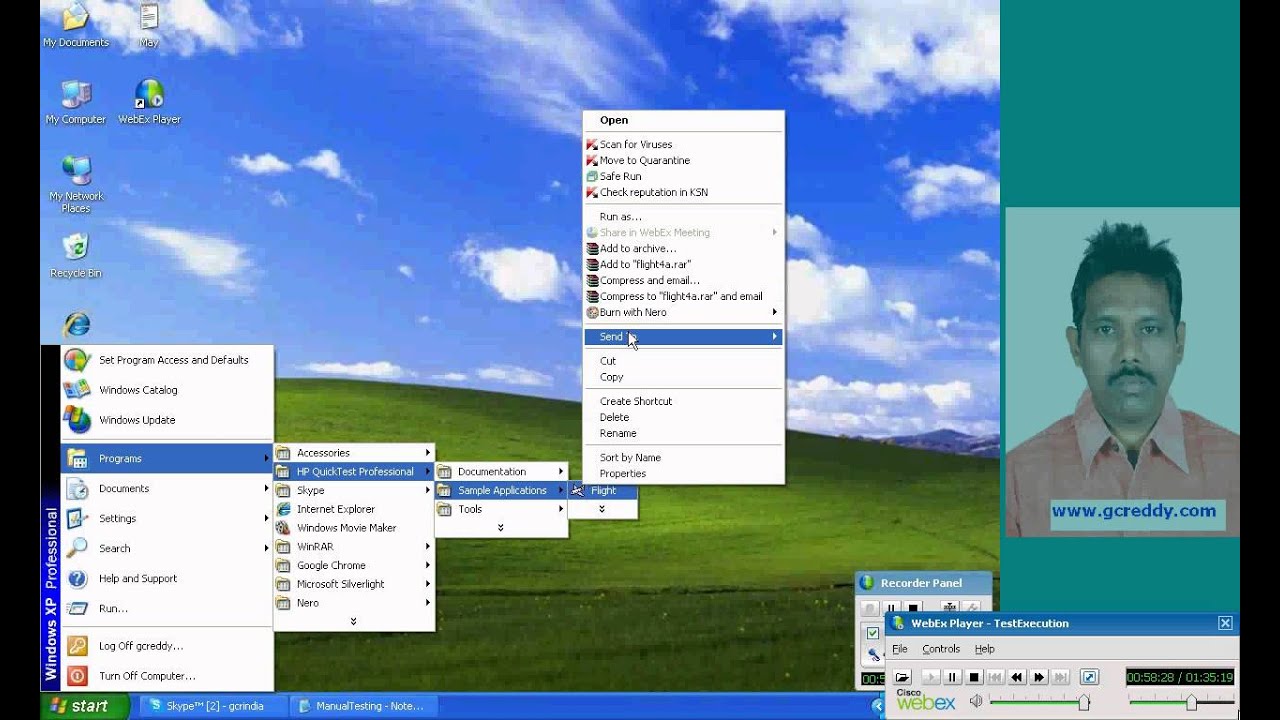Click the Start button
This screenshot has height=720, width=1280.
click(85, 706)
